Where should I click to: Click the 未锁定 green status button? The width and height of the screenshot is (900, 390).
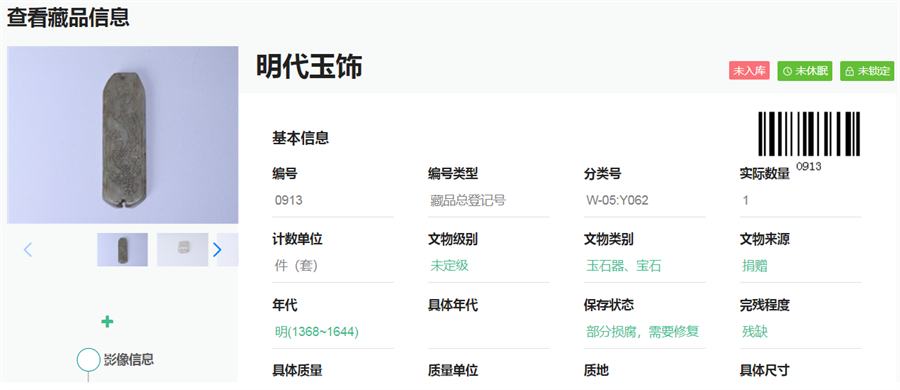(867, 71)
